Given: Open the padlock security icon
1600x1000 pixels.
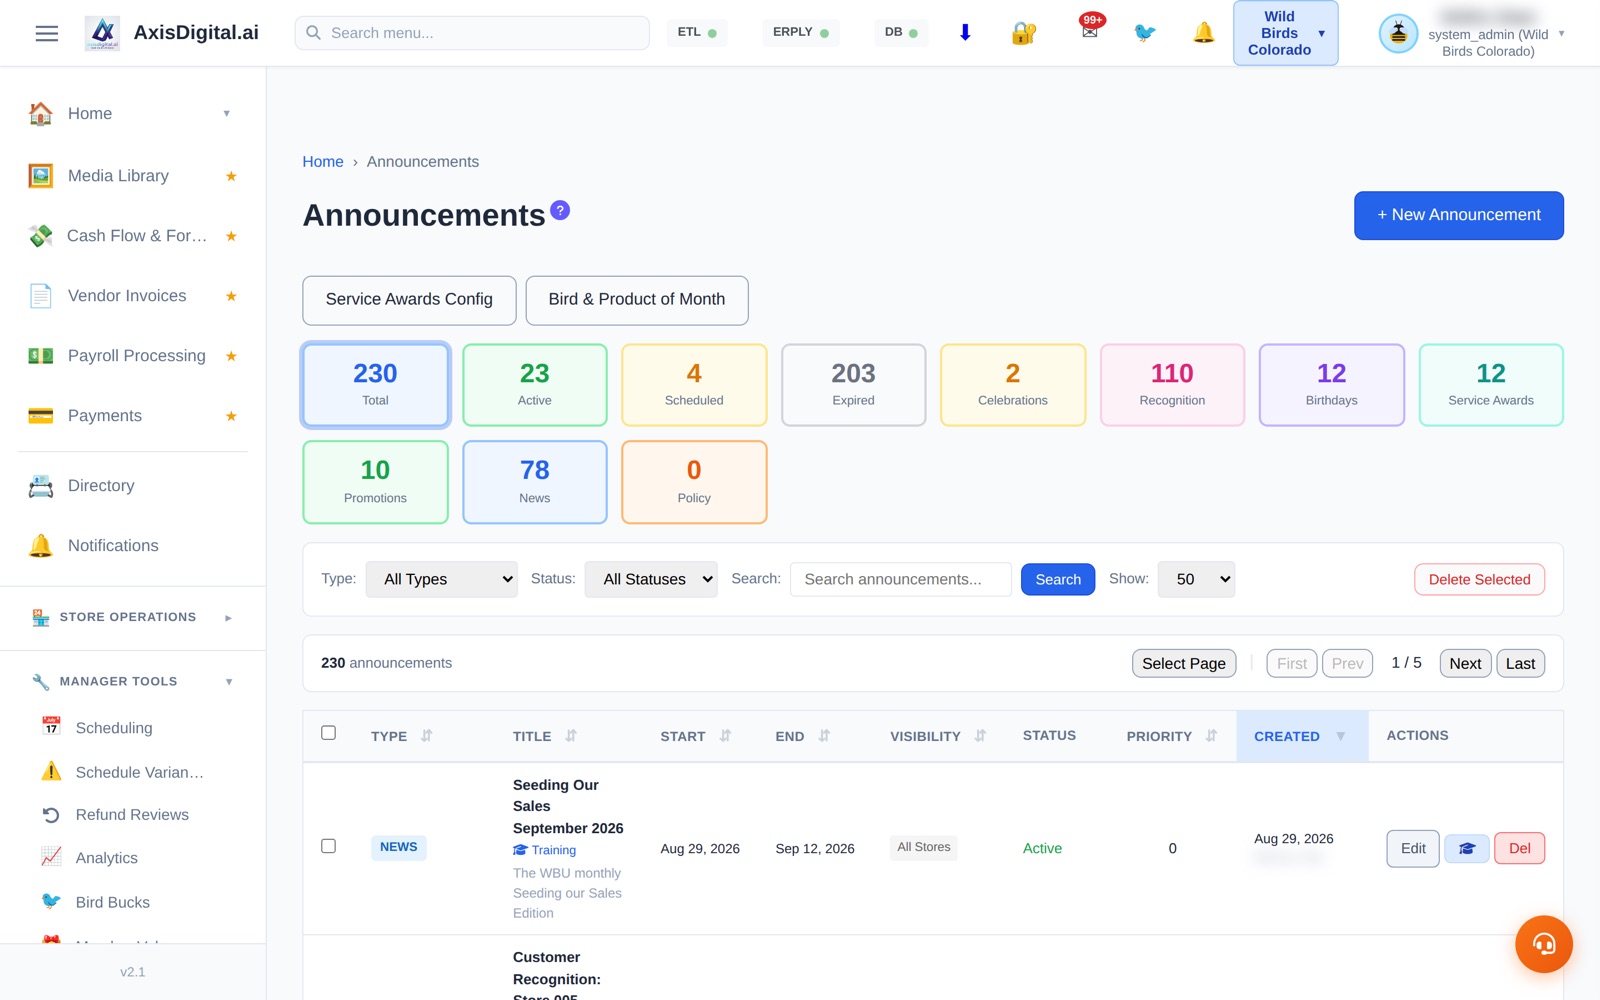Looking at the screenshot, I should 1024,33.
